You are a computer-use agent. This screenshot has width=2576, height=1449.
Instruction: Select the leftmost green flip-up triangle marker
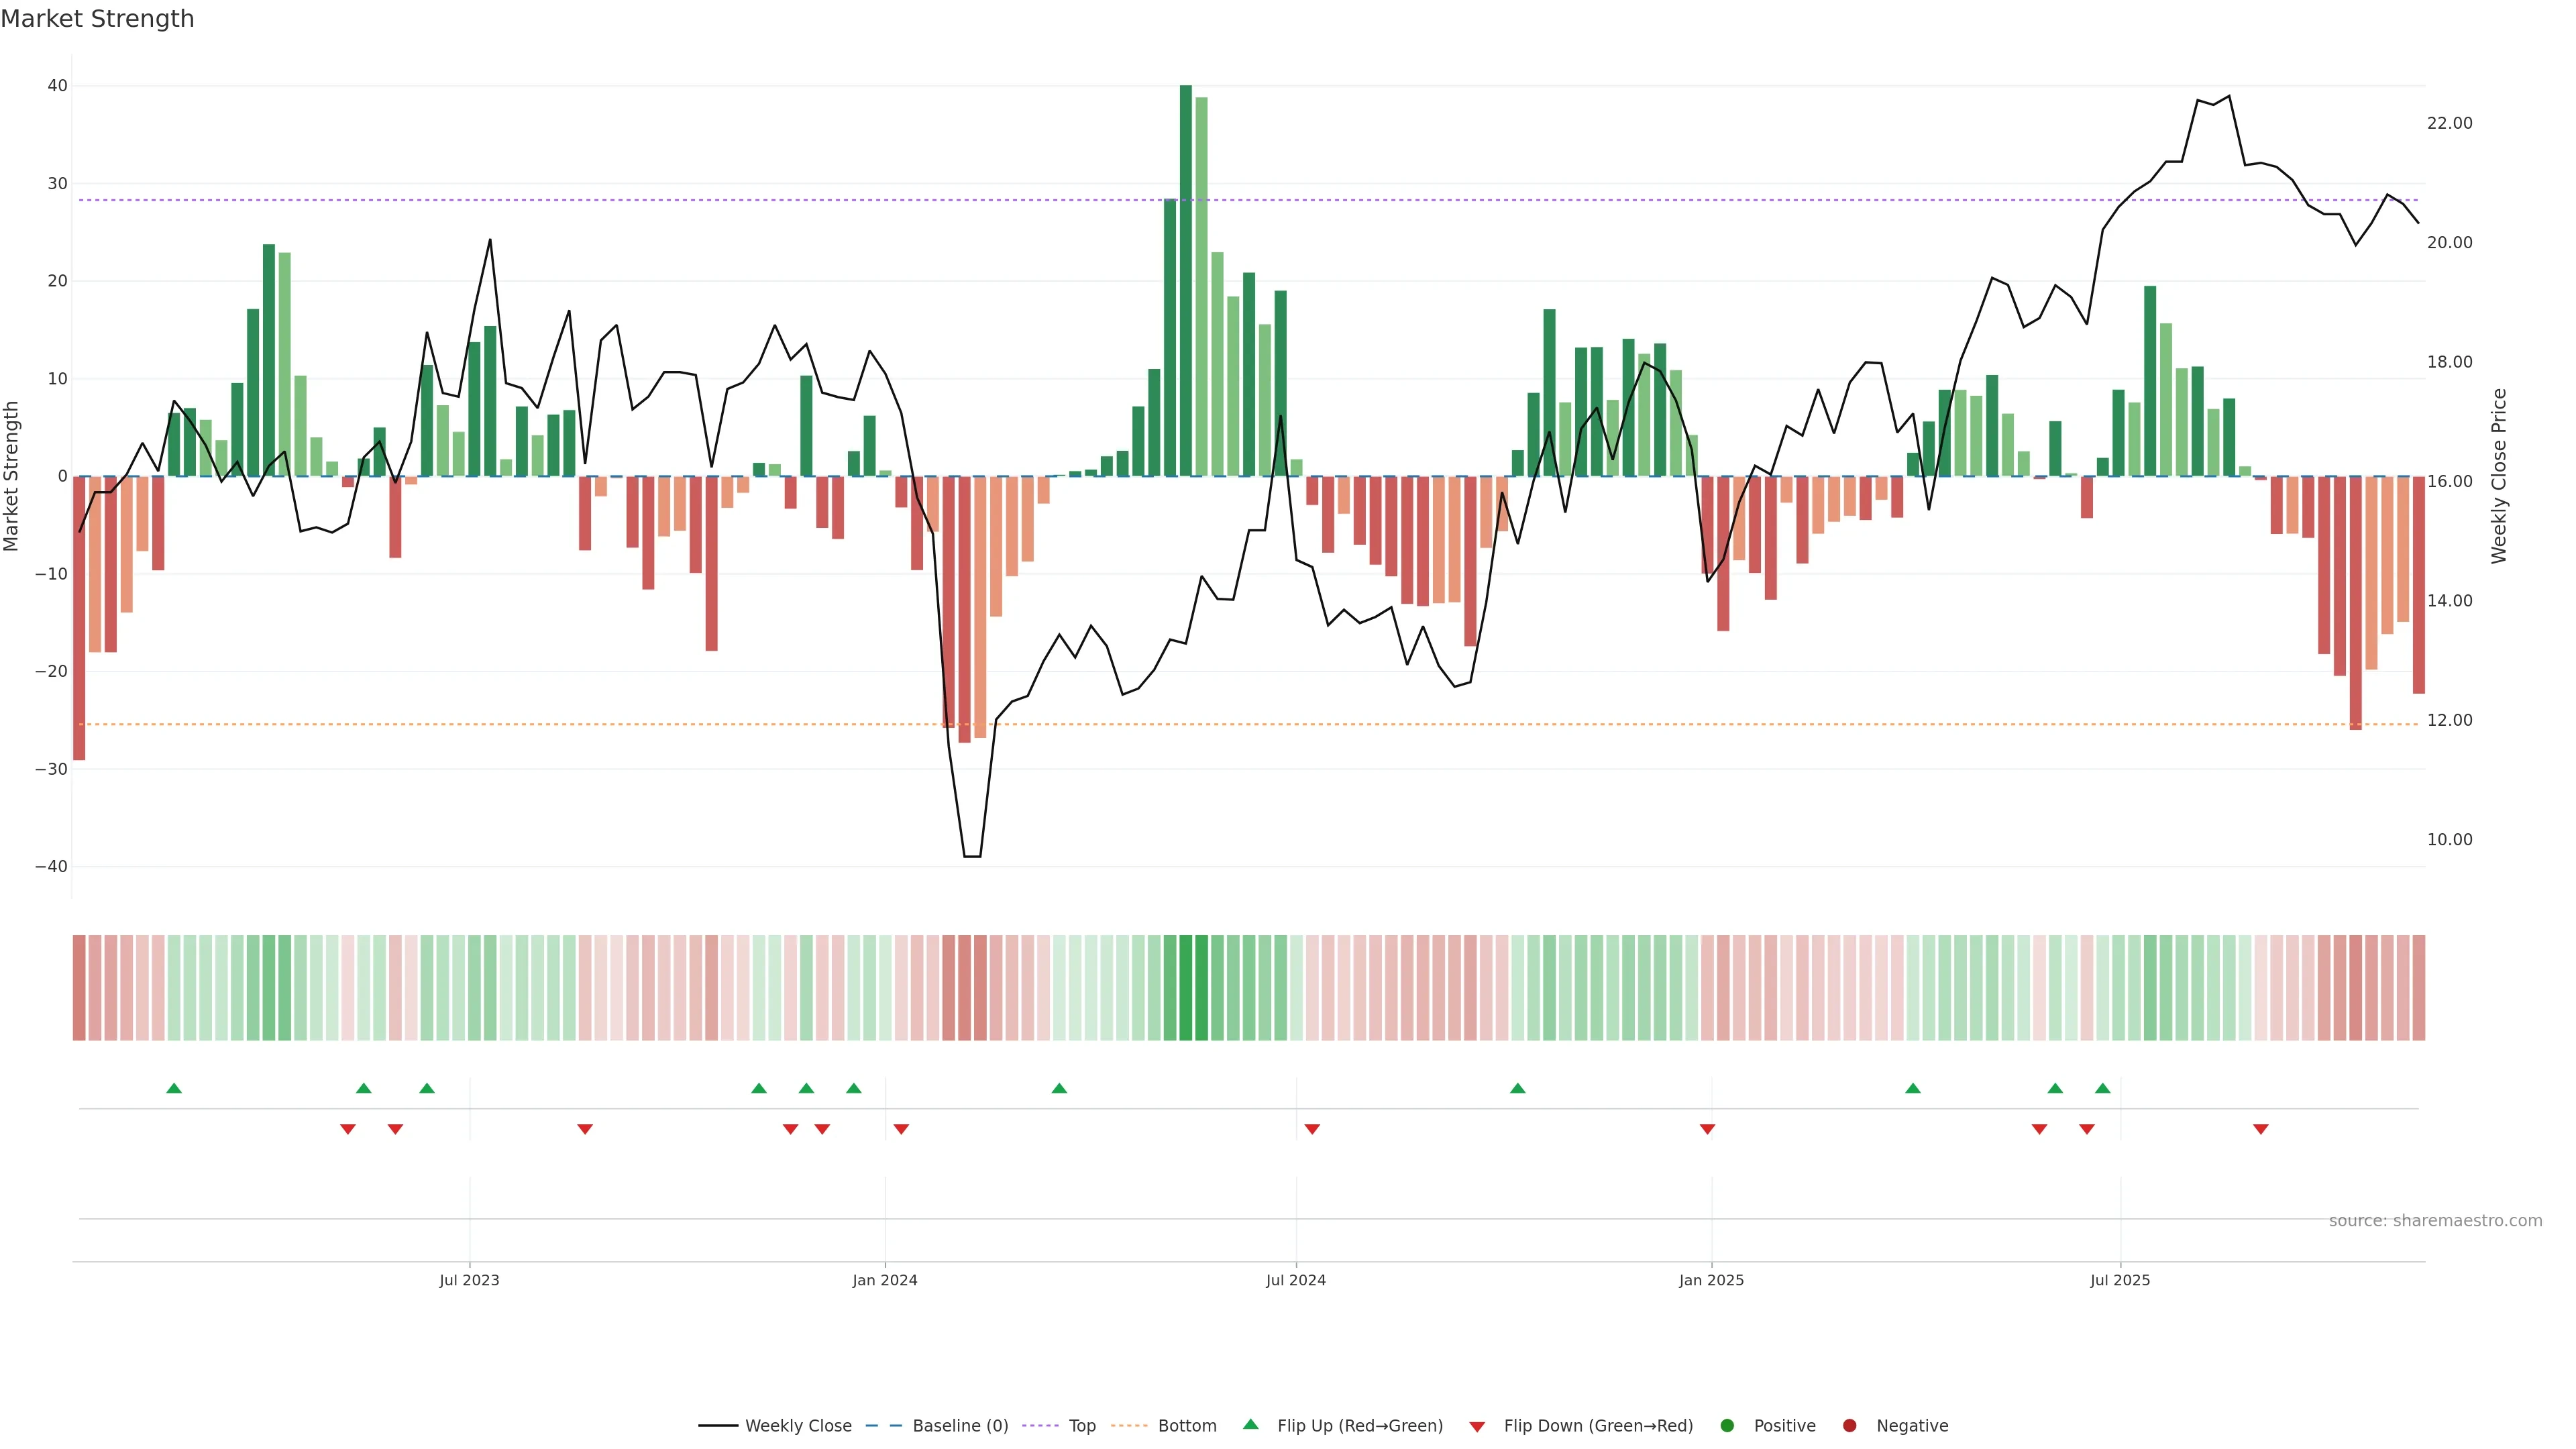click(x=174, y=1088)
